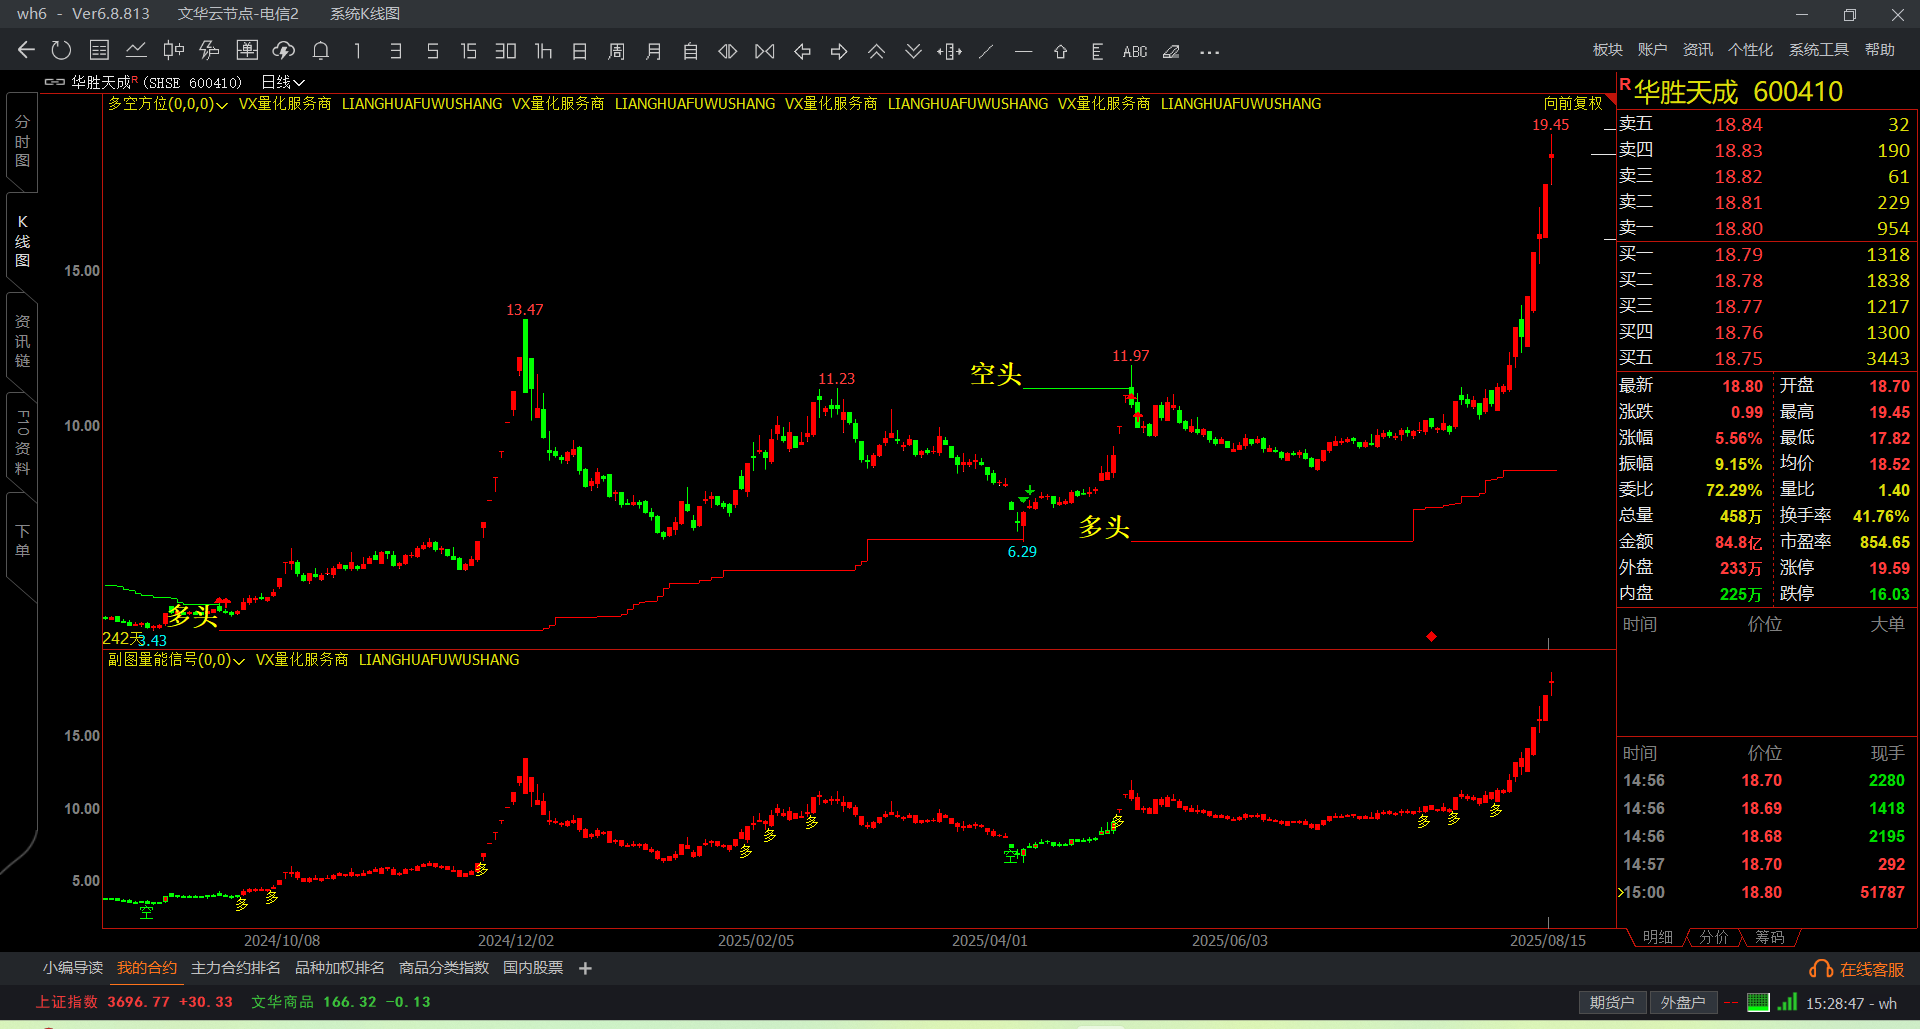Click the double down chevron icon

(913, 51)
